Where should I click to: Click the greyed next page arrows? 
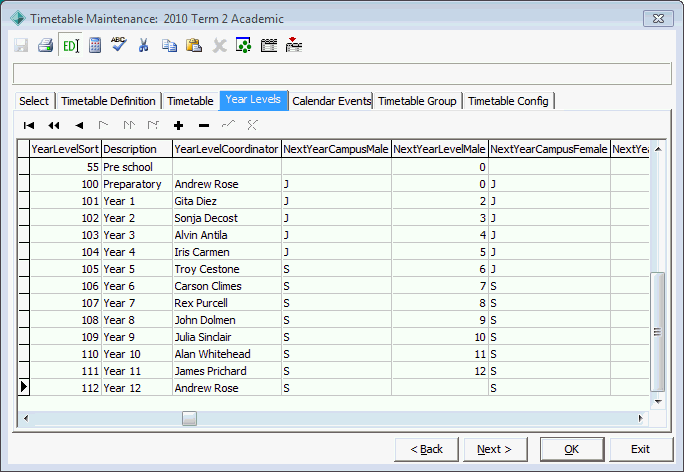click(x=129, y=125)
